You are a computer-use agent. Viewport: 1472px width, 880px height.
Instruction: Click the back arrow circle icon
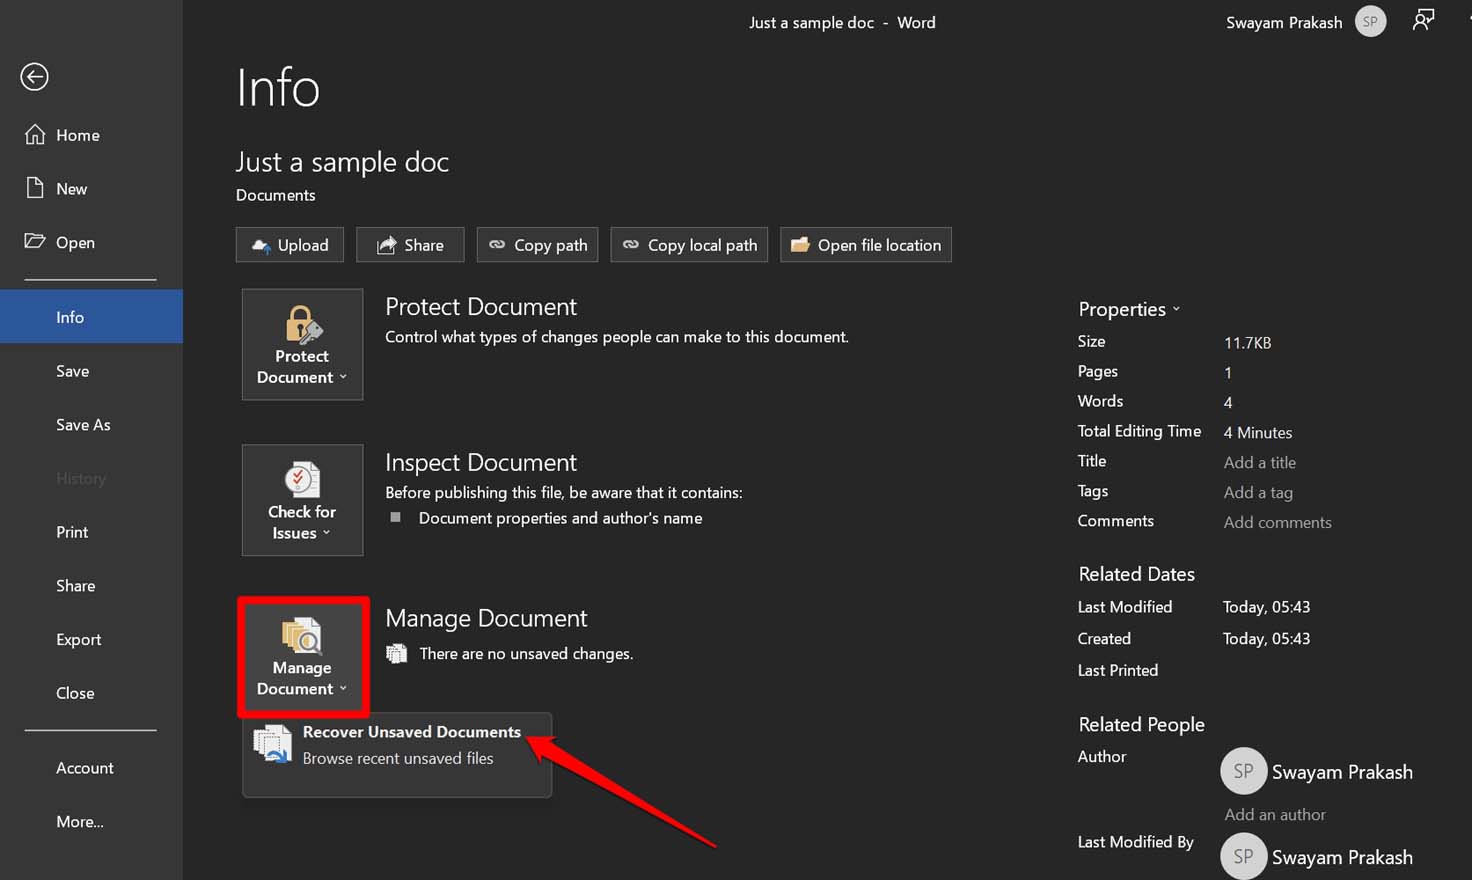(x=35, y=77)
